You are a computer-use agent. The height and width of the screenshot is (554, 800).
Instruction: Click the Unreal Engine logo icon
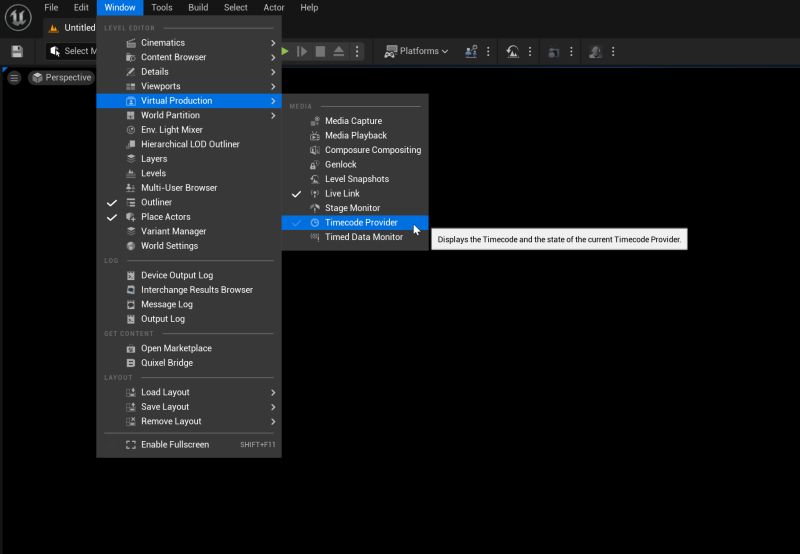pyautogui.click(x=18, y=17)
